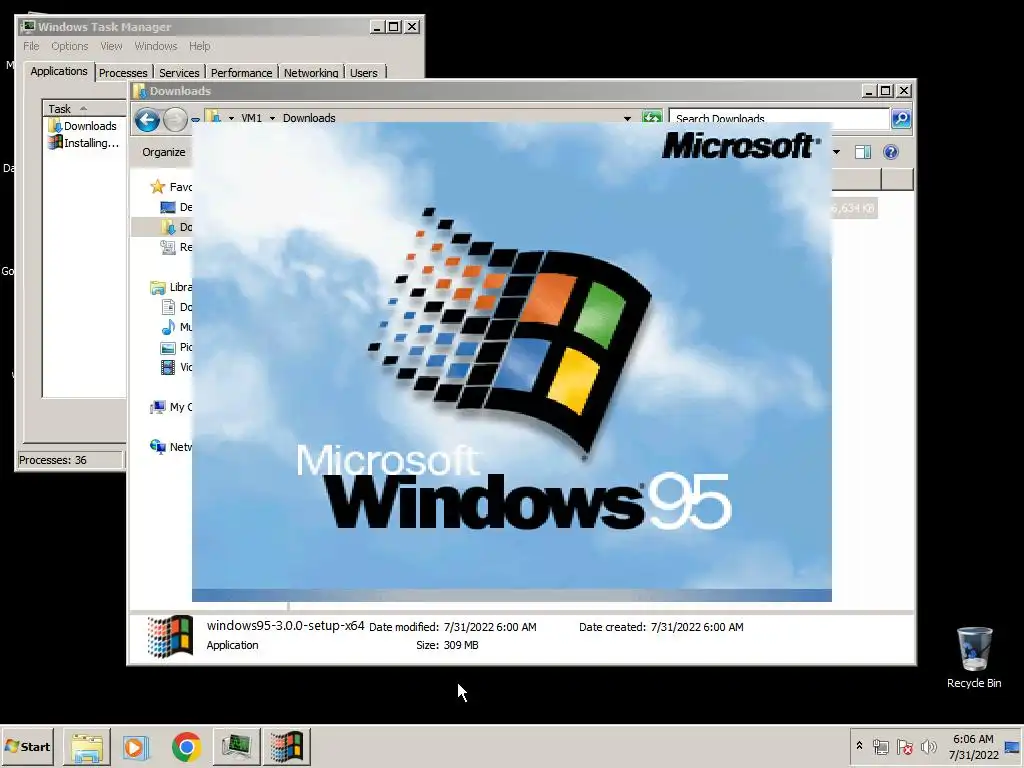The height and width of the screenshot is (768, 1024).
Task: Click the windows95-3.0.0-setup-x64 file name
Action: point(285,626)
